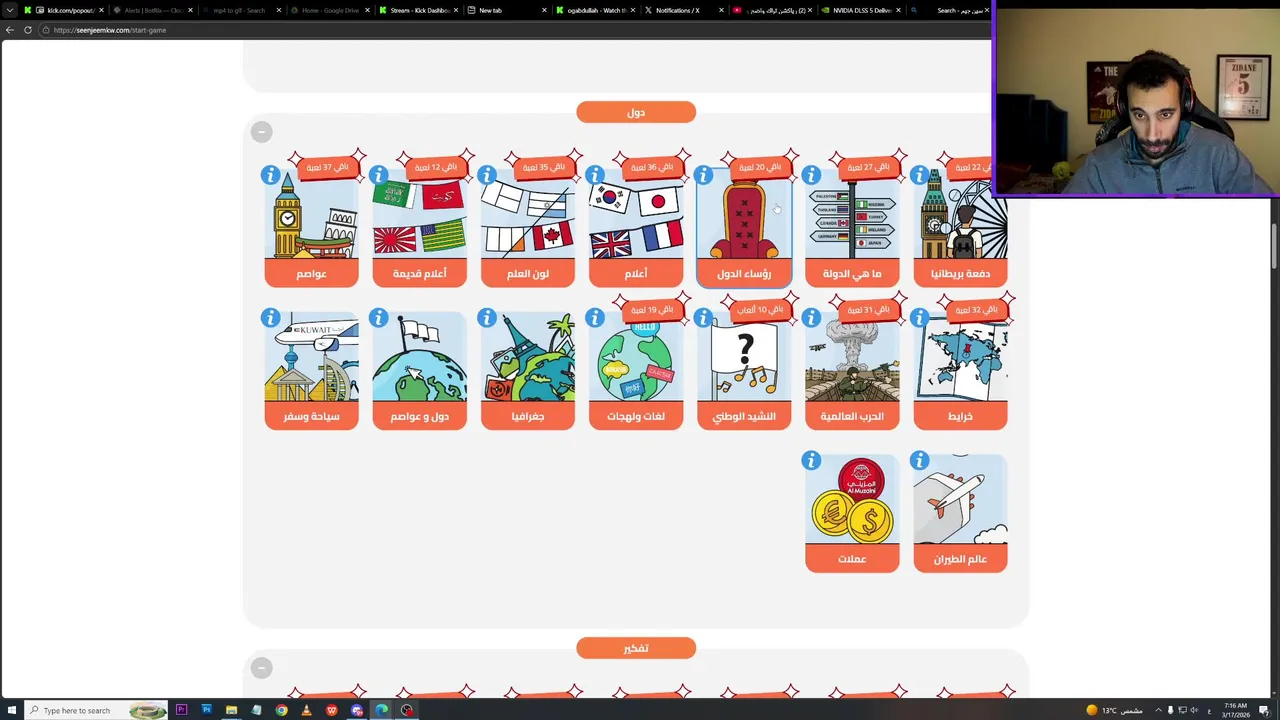This screenshot has width=1280, height=720.
Task: Switch to Stream - Kick Dashboard tab
Action: pyautogui.click(x=418, y=10)
